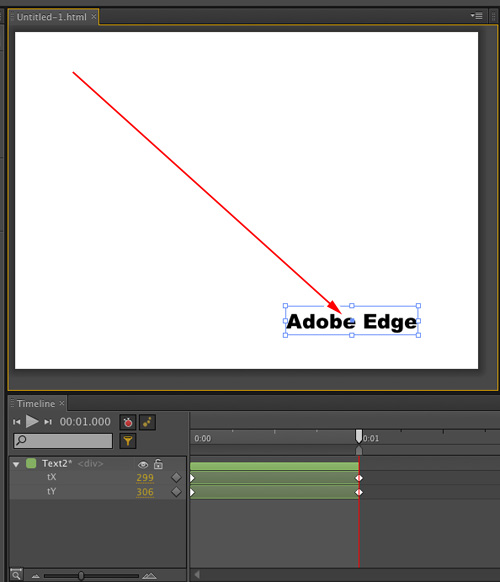Image resolution: width=500 pixels, height=582 pixels.
Task: Close the Timeline panel tab
Action: pyautogui.click(x=62, y=403)
